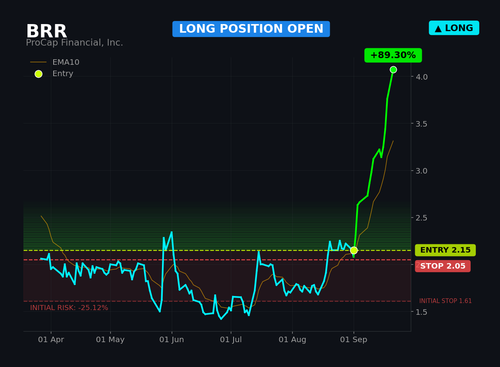Click the INITIAL STOP 1.61 label
The height and width of the screenshot is (367, 500).
pos(445,301)
